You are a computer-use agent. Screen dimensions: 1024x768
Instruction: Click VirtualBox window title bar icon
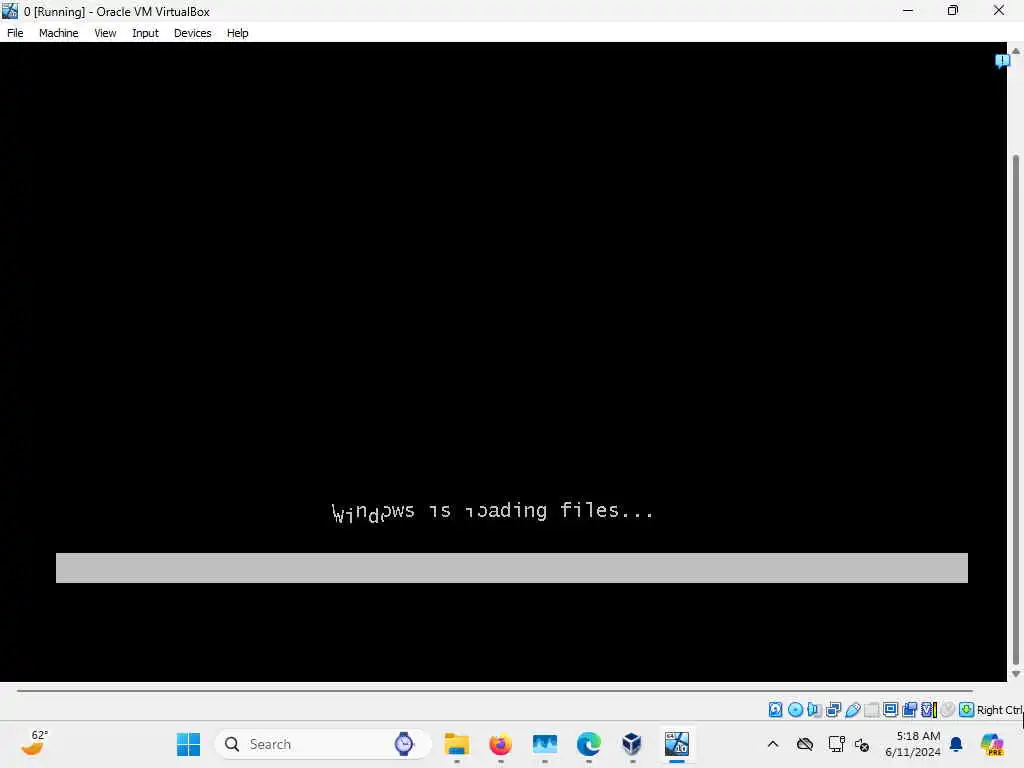[x=10, y=10]
